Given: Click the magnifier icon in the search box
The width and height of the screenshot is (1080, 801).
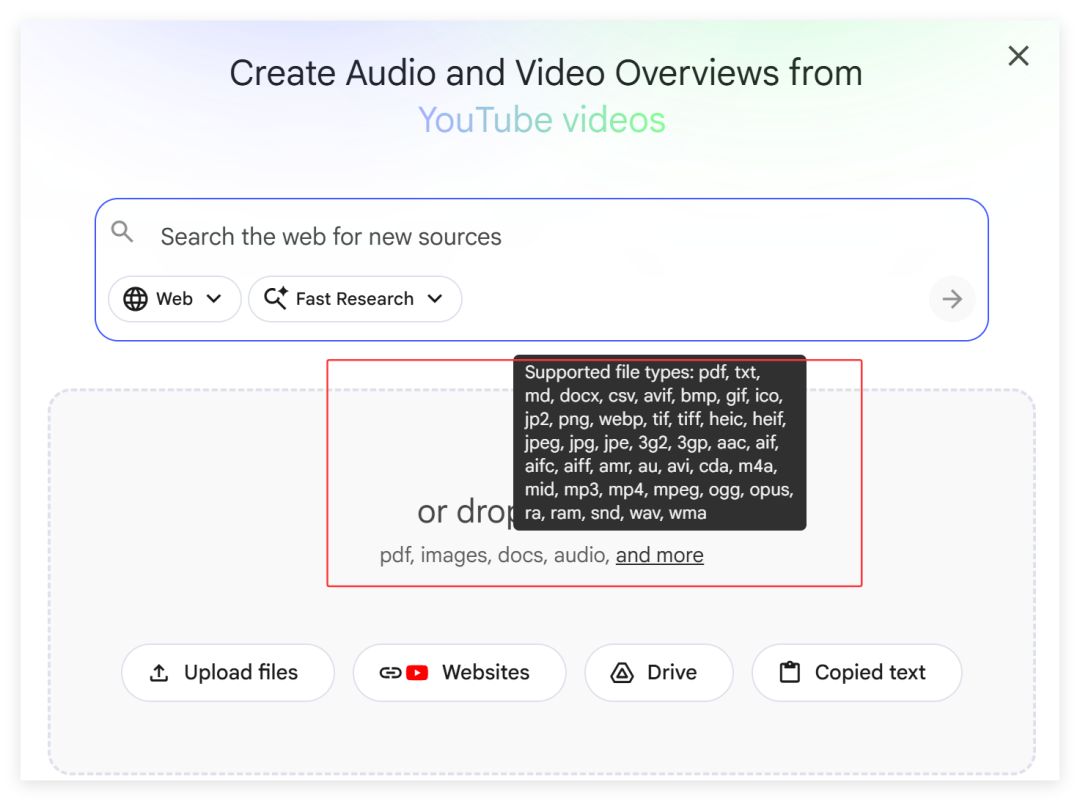Looking at the screenshot, I should point(122,233).
